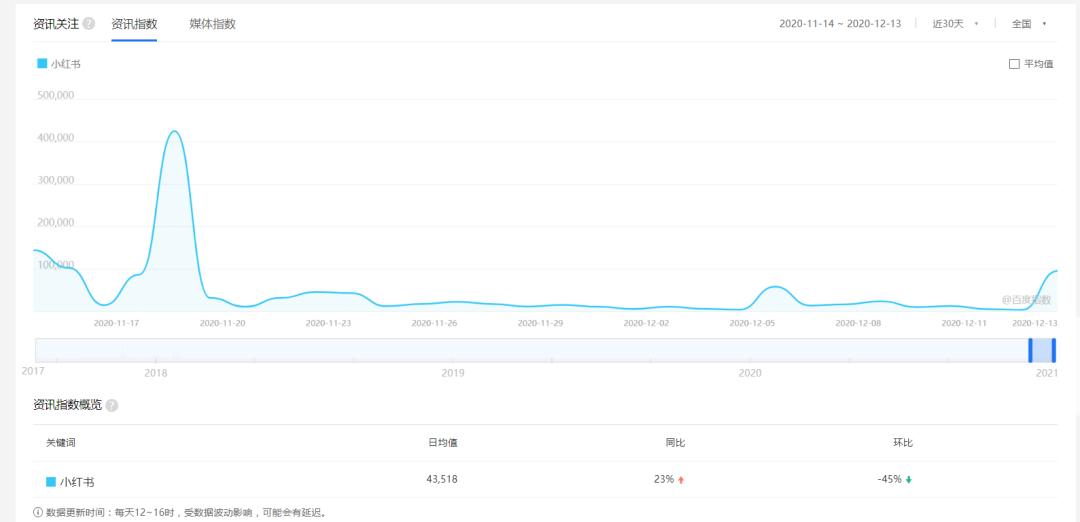Click the 200,000 y-axis label

(54, 223)
